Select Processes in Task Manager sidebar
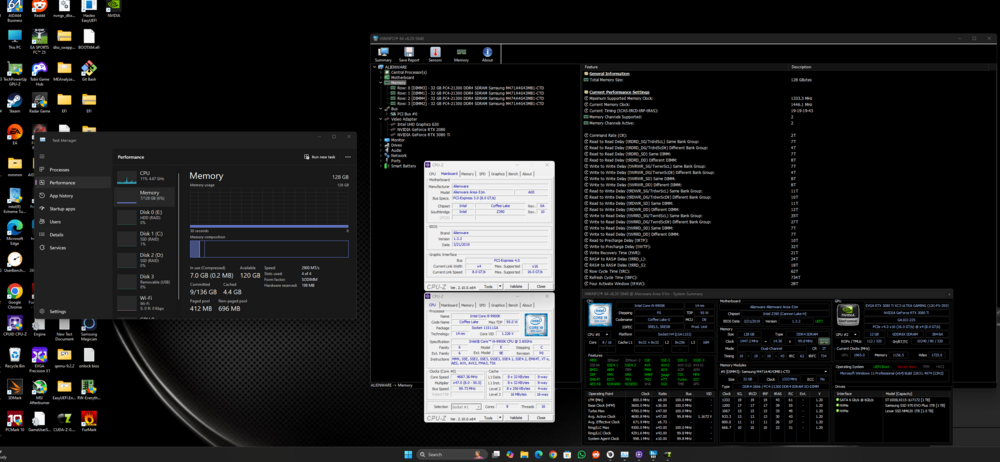This screenshot has height=462, width=1000. tap(60, 170)
